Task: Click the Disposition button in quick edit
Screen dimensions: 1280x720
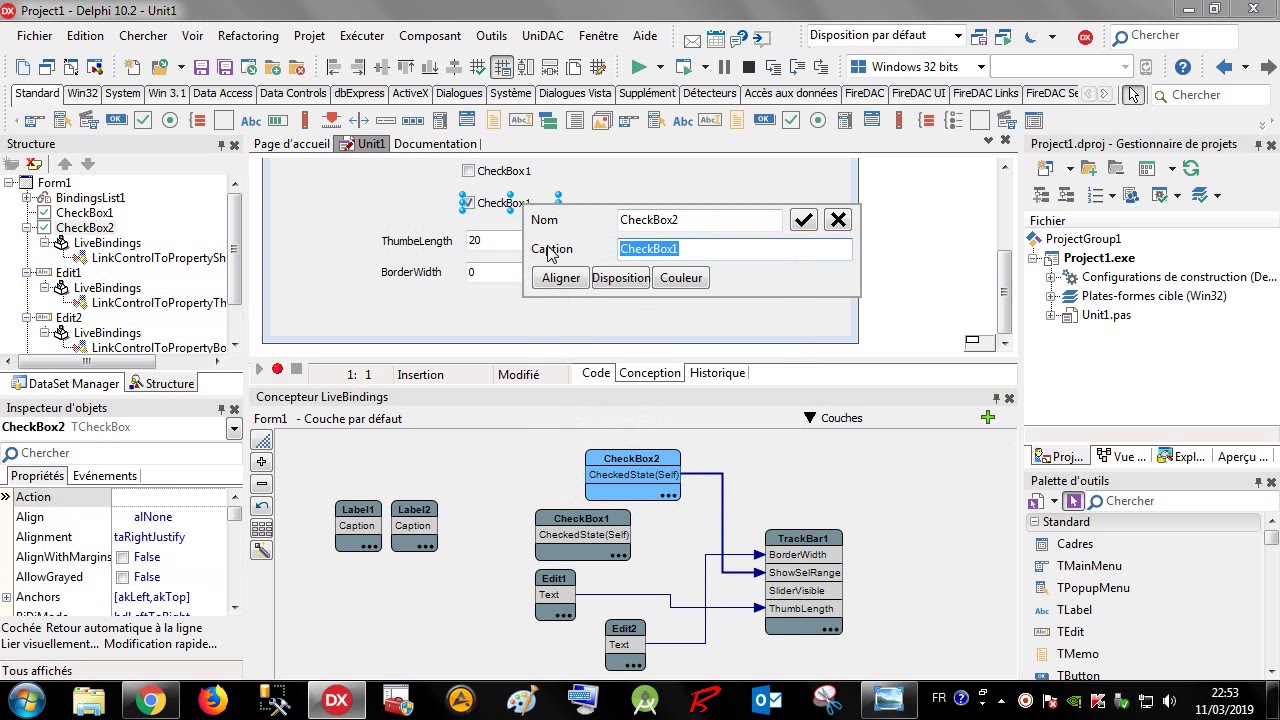Action: click(x=620, y=278)
